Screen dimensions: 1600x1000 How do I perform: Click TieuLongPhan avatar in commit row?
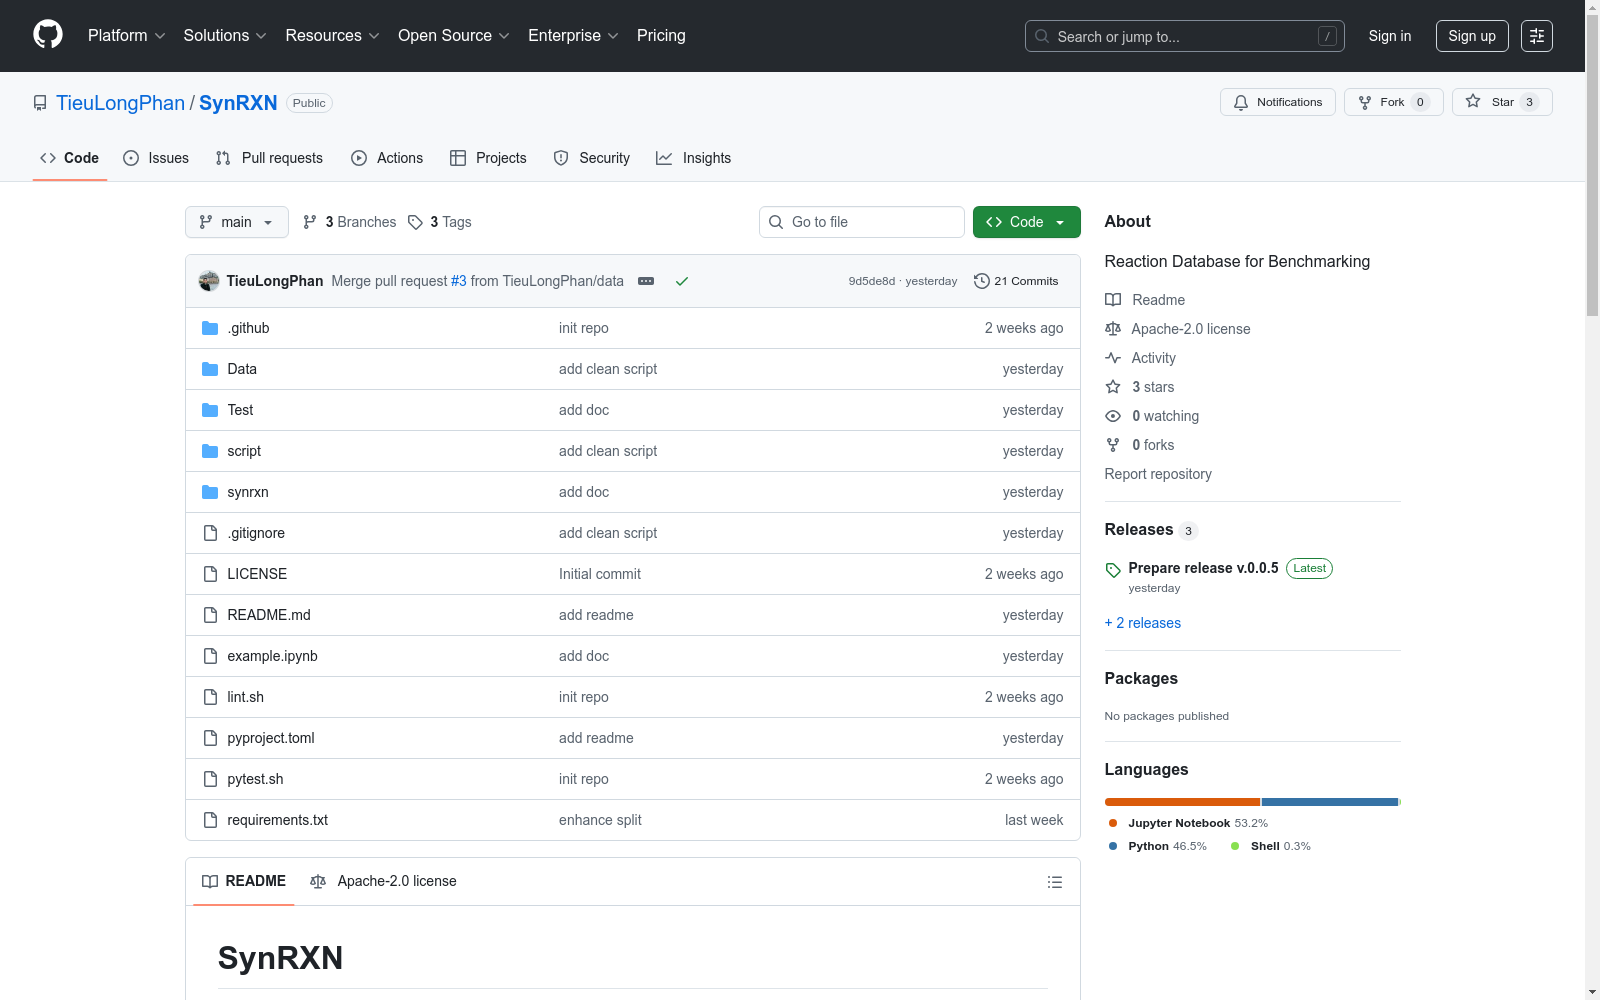coord(209,281)
